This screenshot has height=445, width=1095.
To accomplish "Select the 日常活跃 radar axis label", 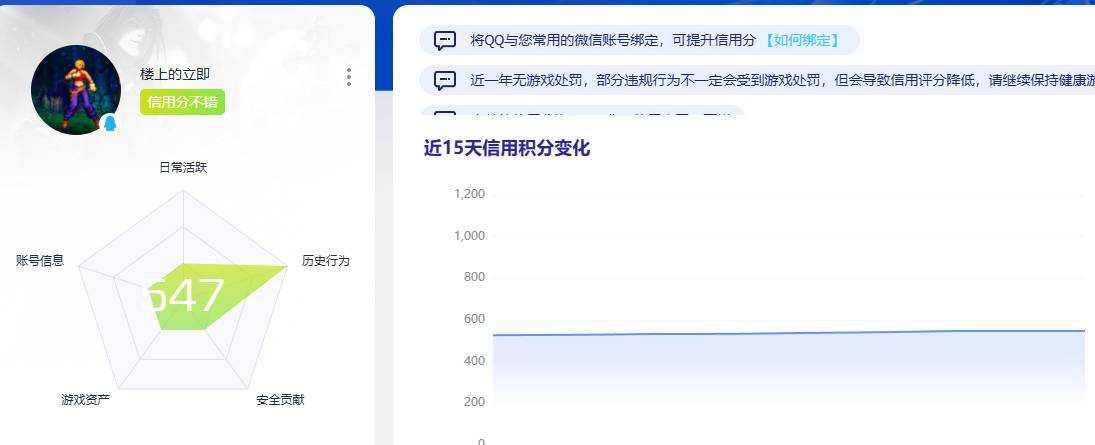I will click(x=183, y=168).
